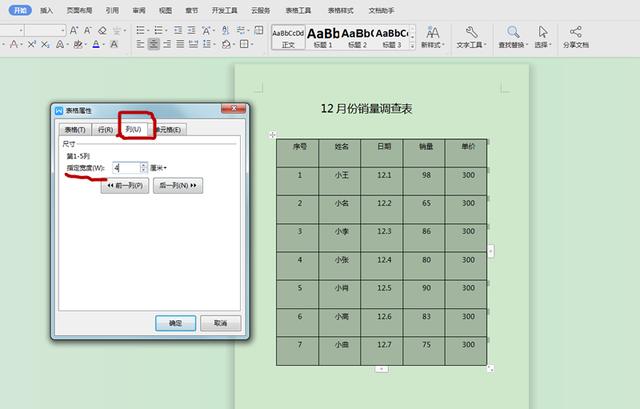
Task: Click the text highlight pen icon
Action: pyautogui.click(x=77, y=44)
